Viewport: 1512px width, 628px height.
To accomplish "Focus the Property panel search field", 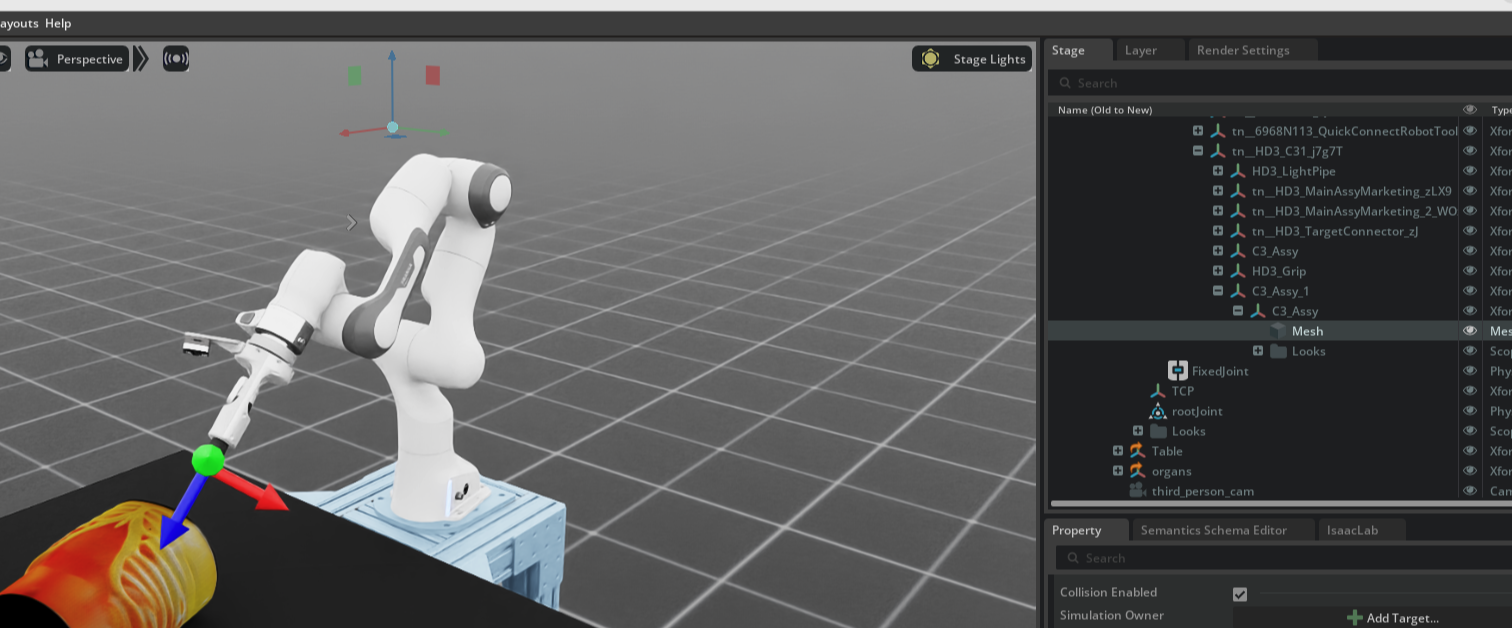I will tap(1283, 558).
